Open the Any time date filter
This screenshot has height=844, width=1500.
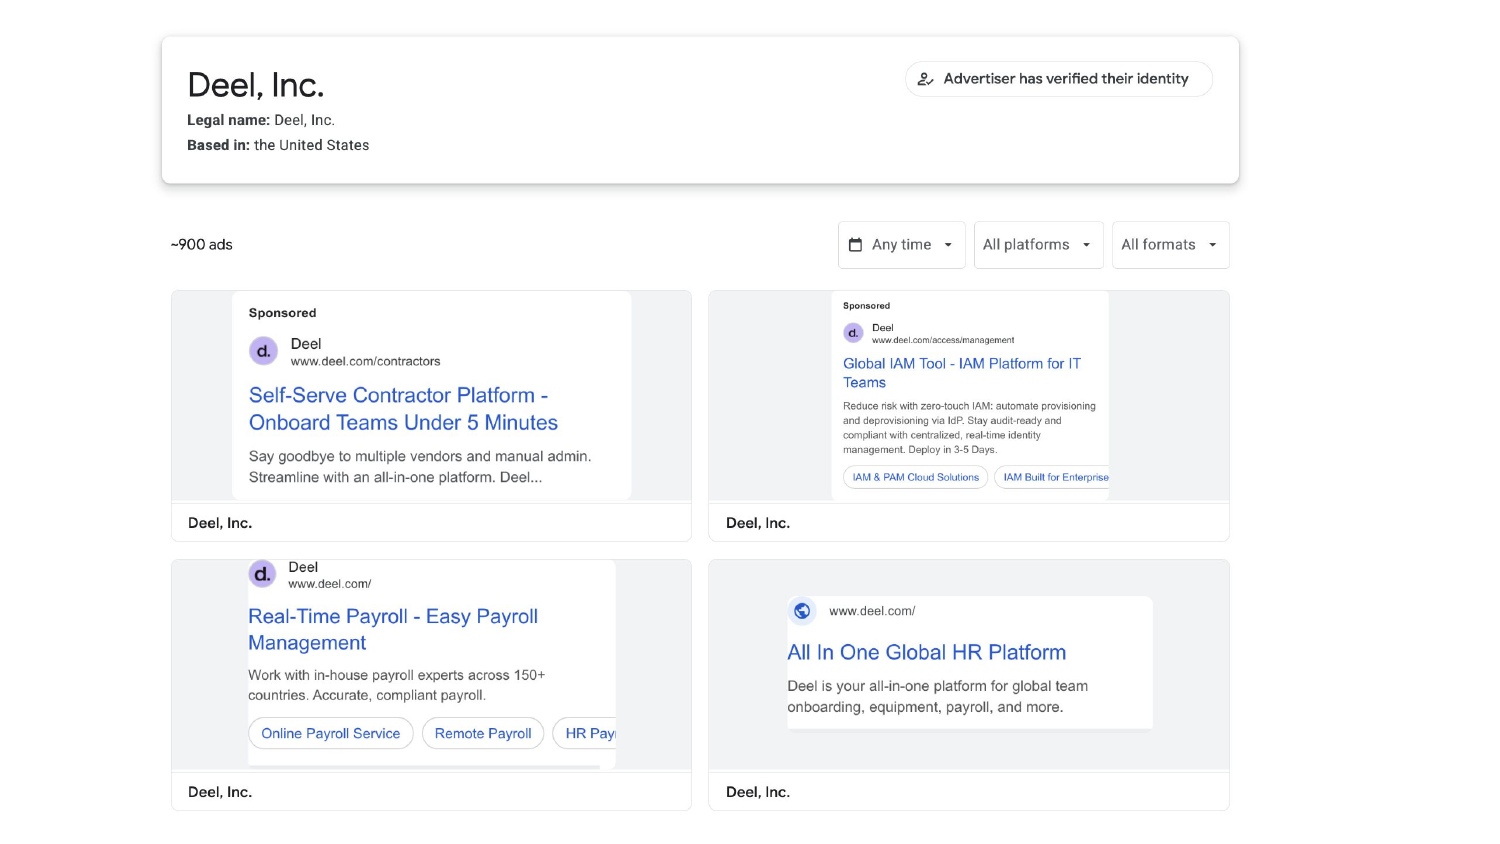[902, 245]
